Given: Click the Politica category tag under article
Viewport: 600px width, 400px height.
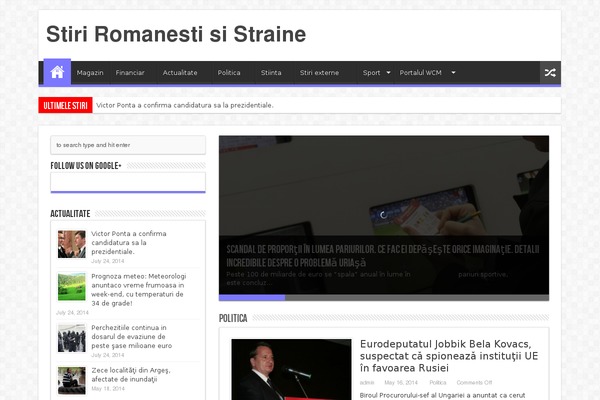Looking at the screenshot, I should click(x=438, y=383).
